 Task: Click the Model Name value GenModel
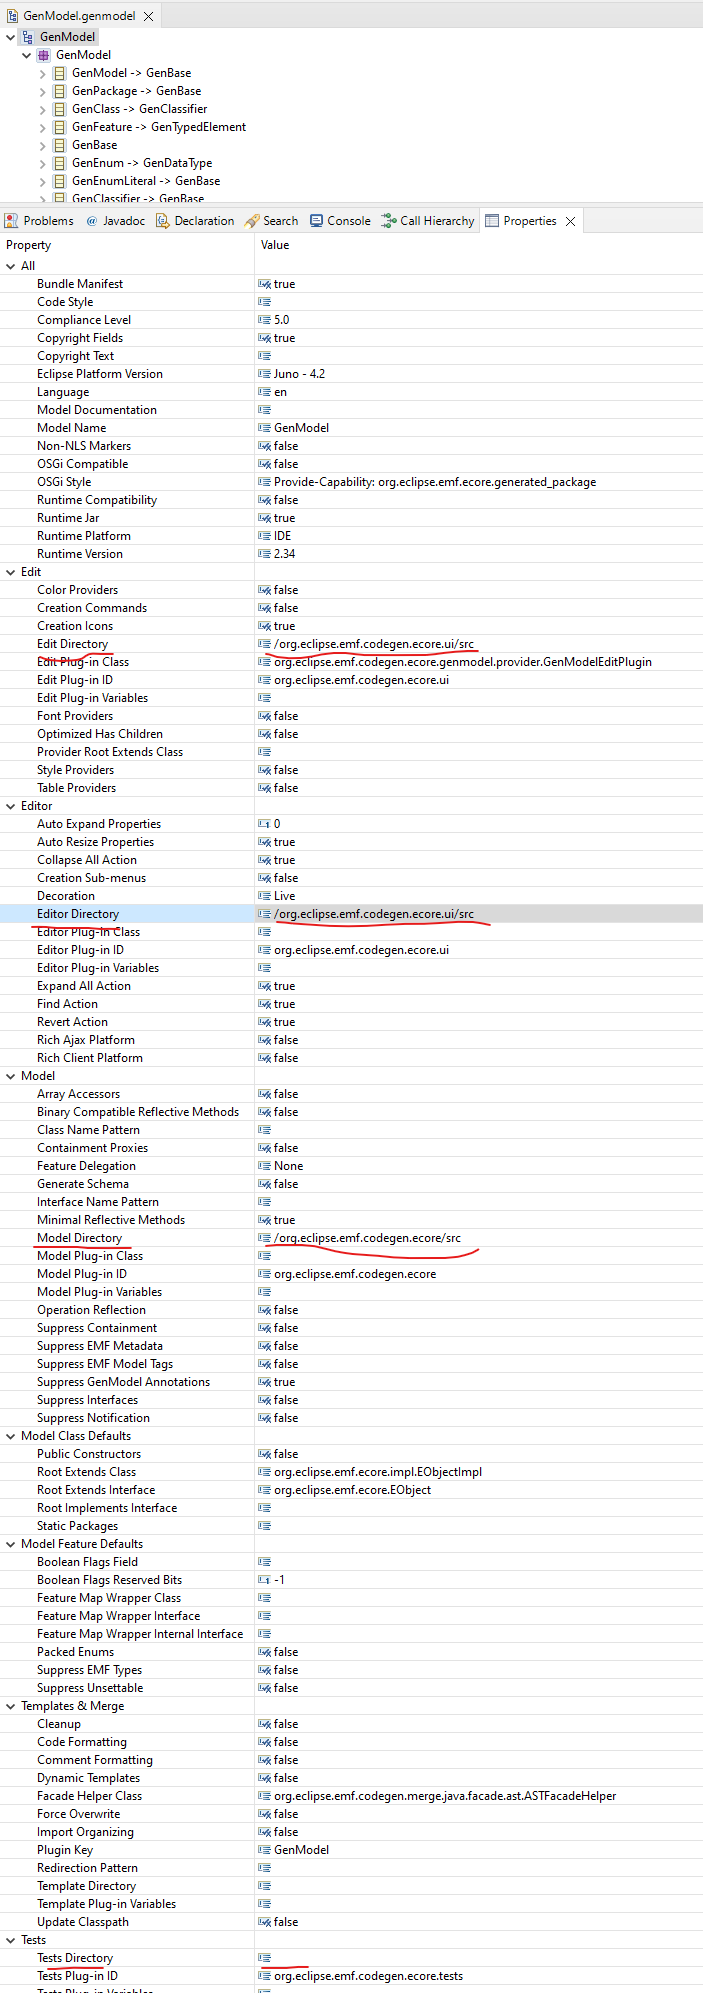[301, 428]
